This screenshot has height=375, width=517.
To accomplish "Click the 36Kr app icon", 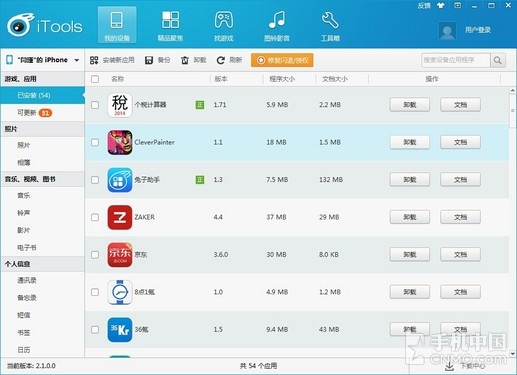I will pos(120,330).
